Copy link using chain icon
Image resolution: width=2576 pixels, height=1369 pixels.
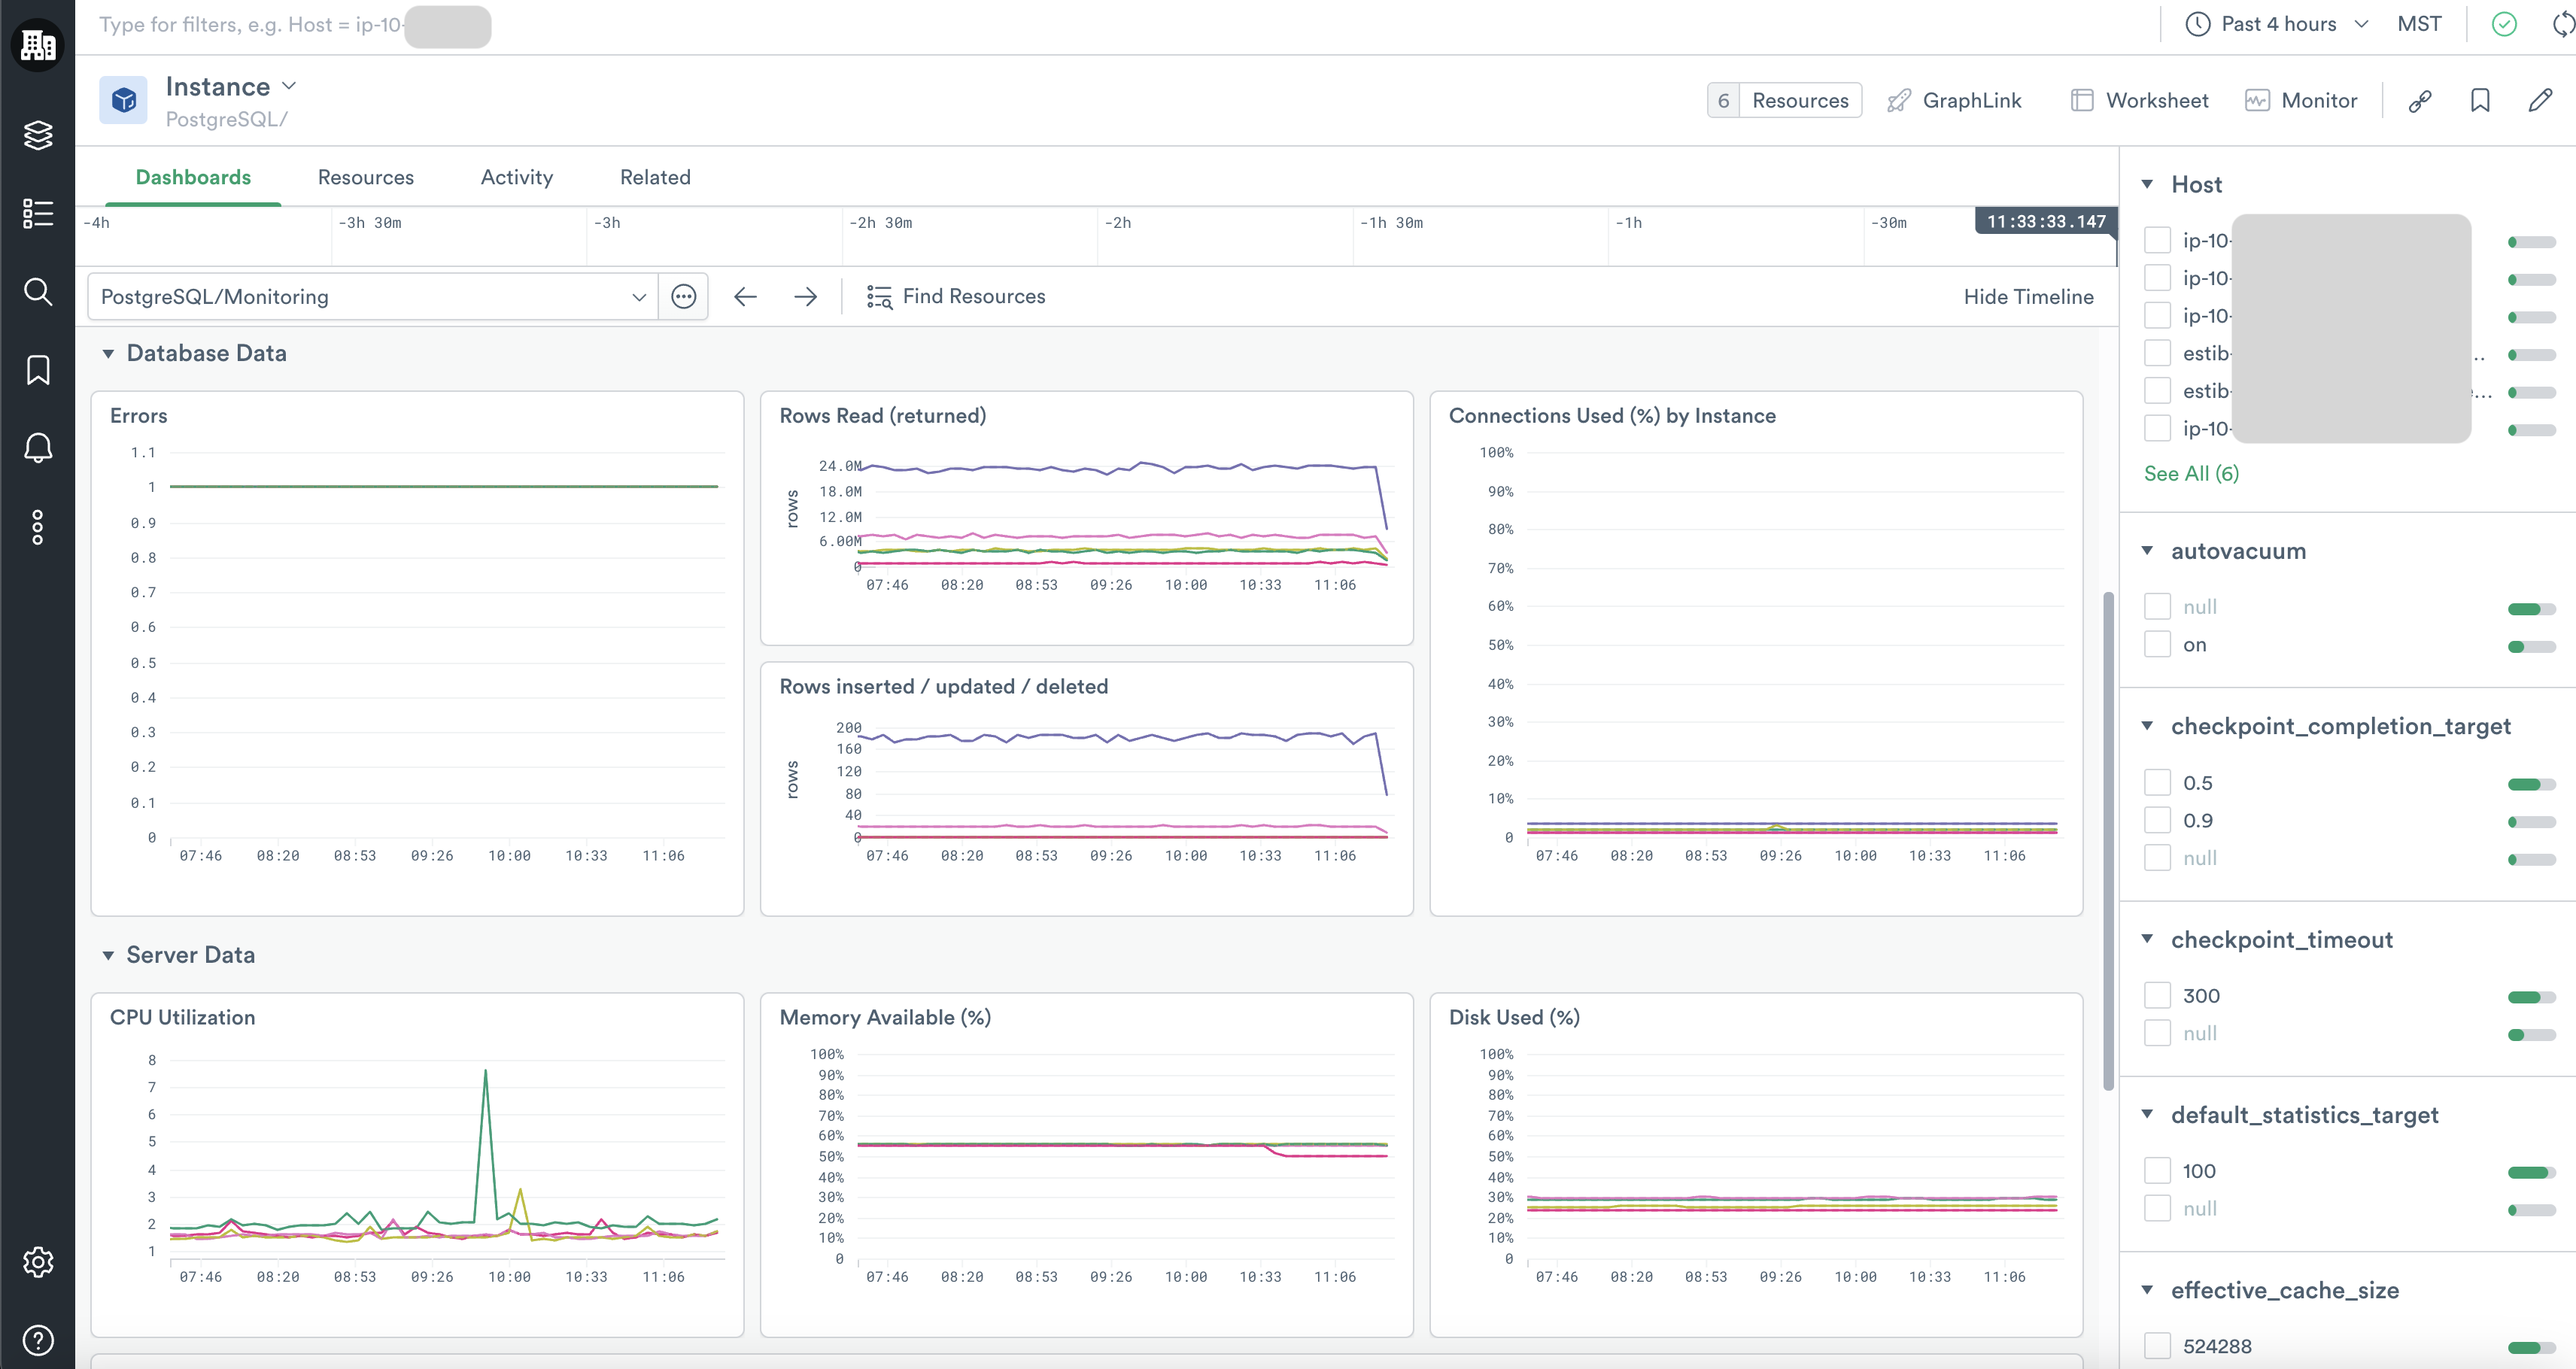[x=2420, y=101]
